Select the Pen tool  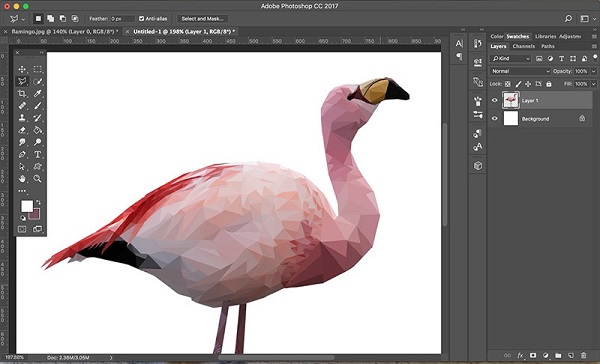pos(22,154)
